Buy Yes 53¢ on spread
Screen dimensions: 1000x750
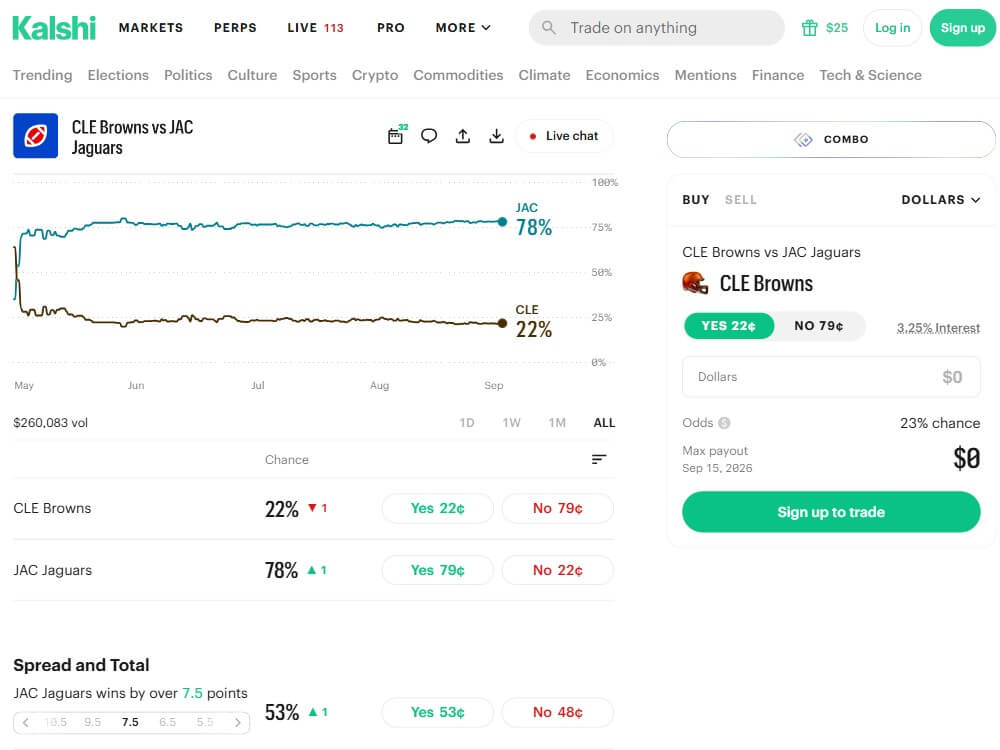click(438, 712)
